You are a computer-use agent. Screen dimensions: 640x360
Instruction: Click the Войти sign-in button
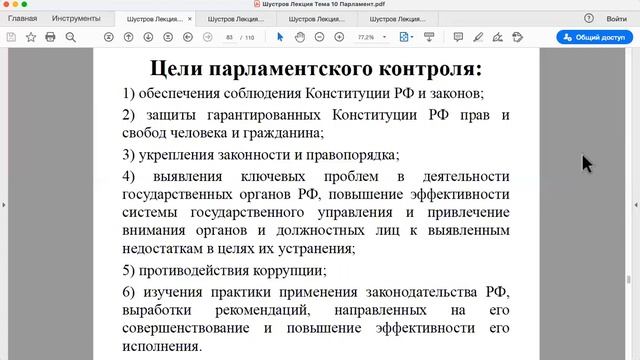(616, 19)
